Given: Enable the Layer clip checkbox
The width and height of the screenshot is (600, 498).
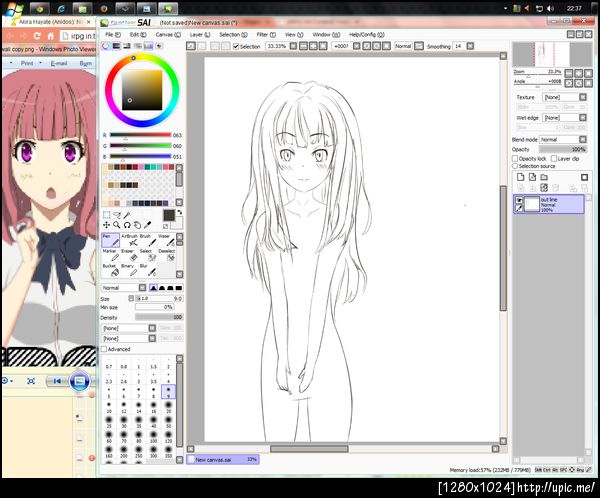Looking at the screenshot, I should tap(554, 158).
